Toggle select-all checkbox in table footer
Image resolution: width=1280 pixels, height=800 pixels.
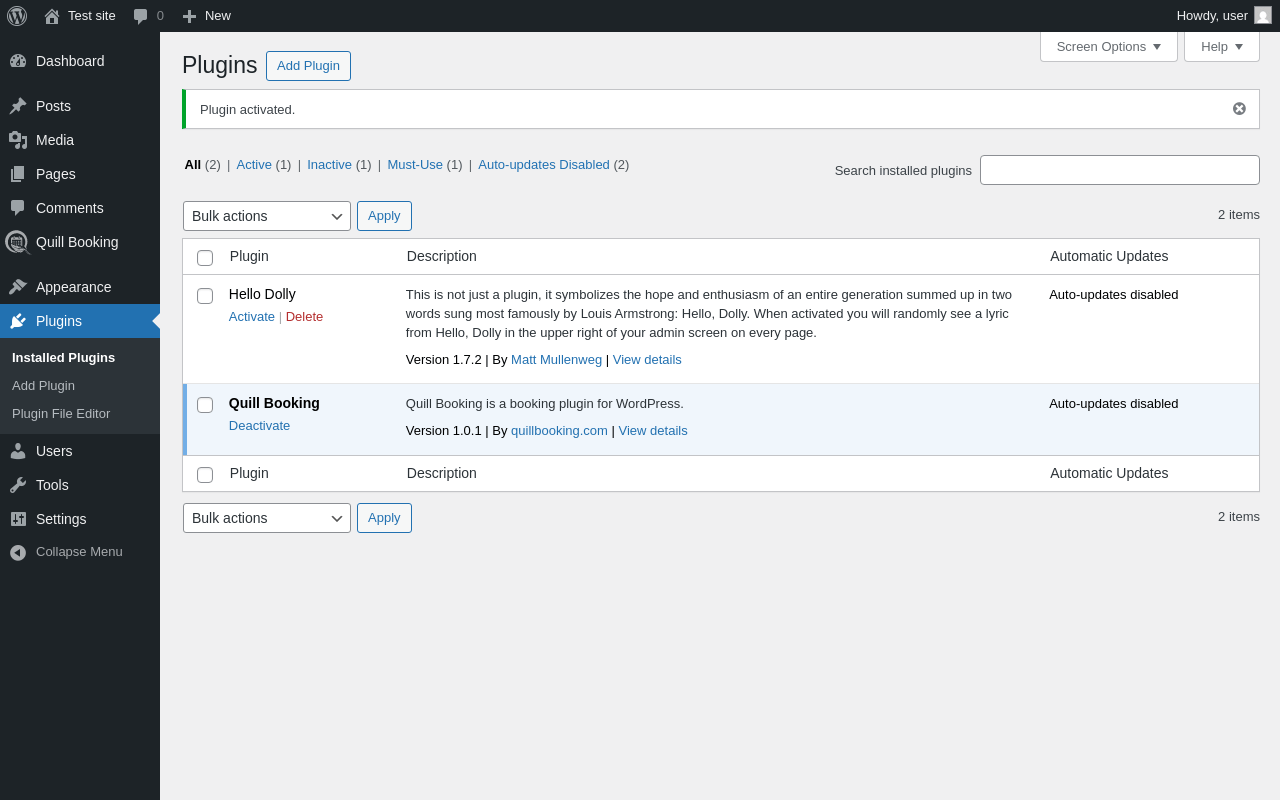click(205, 475)
